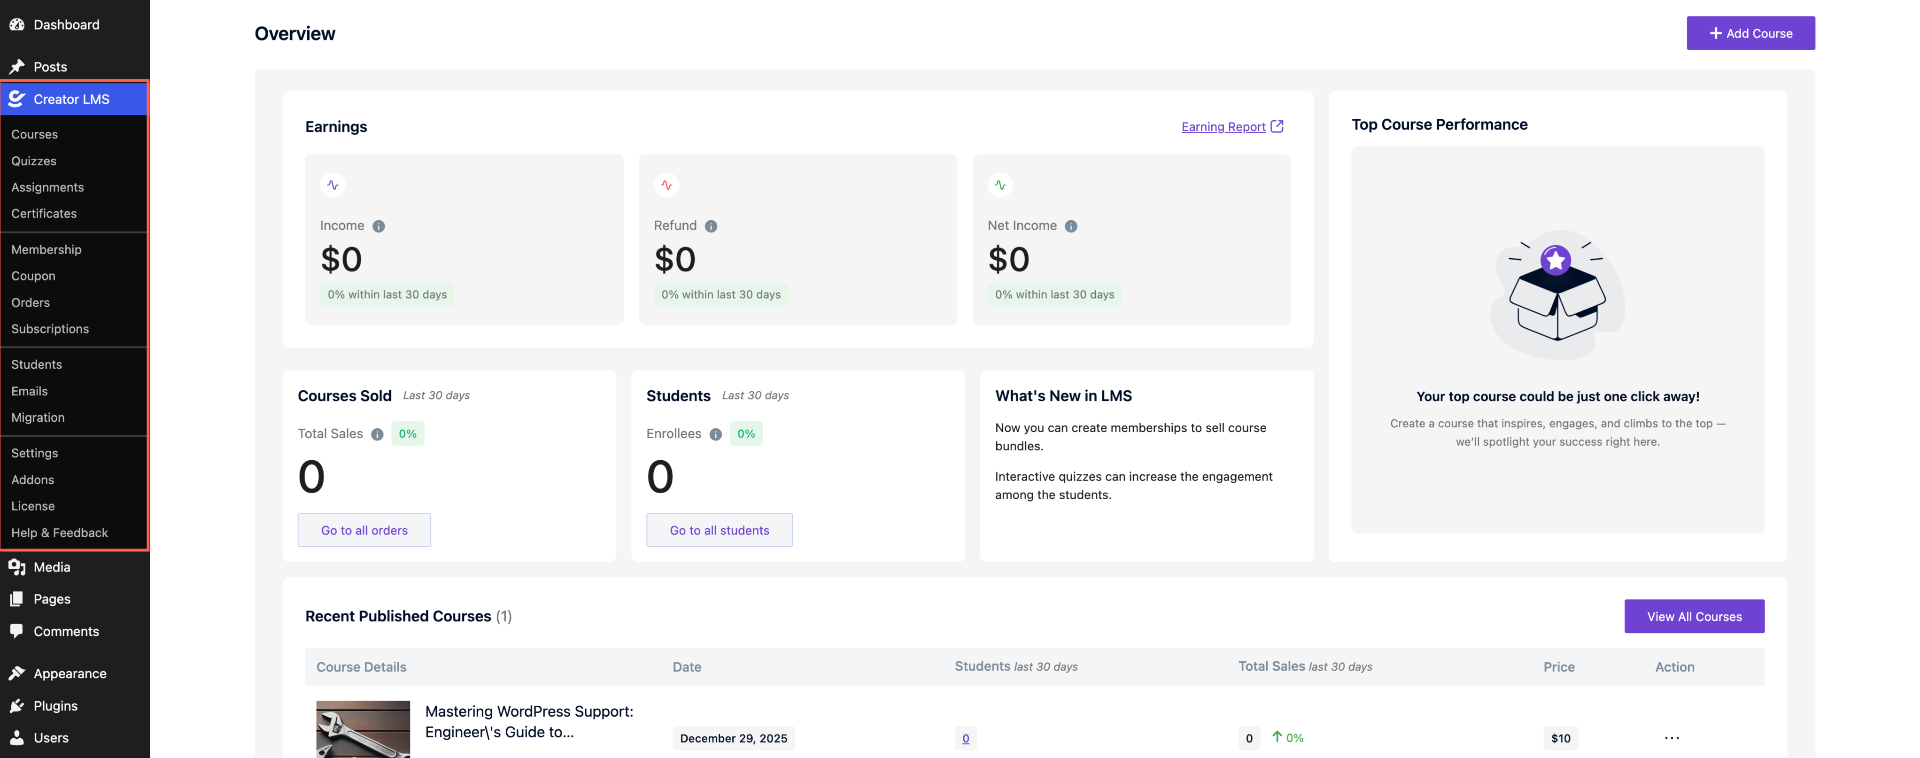Click the students count link 0 in course row
This screenshot has width=1920, height=758.
(x=965, y=739)
